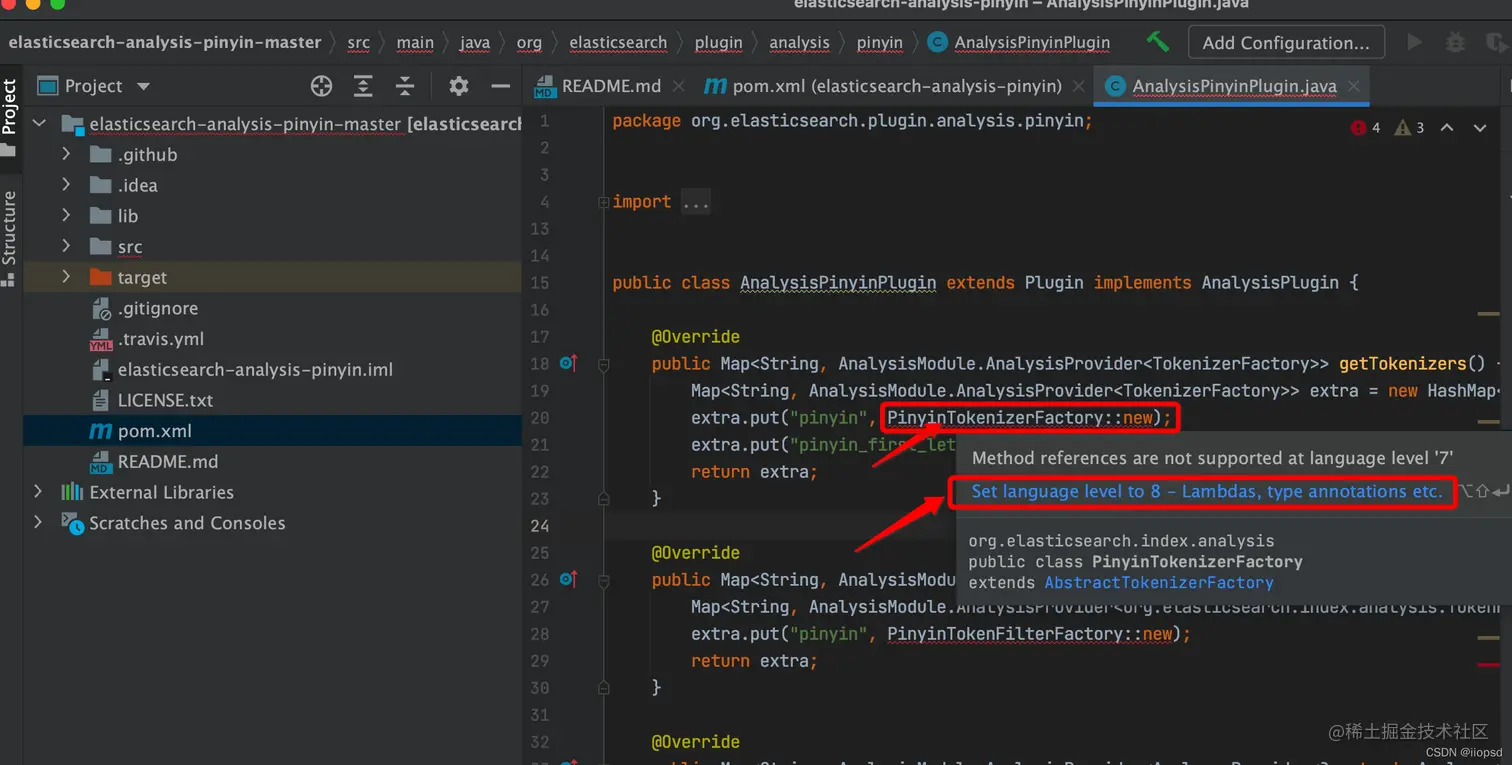
Task: Click breadcrumb item analysis
Action: pyautogui.click(x=799, y=43)
